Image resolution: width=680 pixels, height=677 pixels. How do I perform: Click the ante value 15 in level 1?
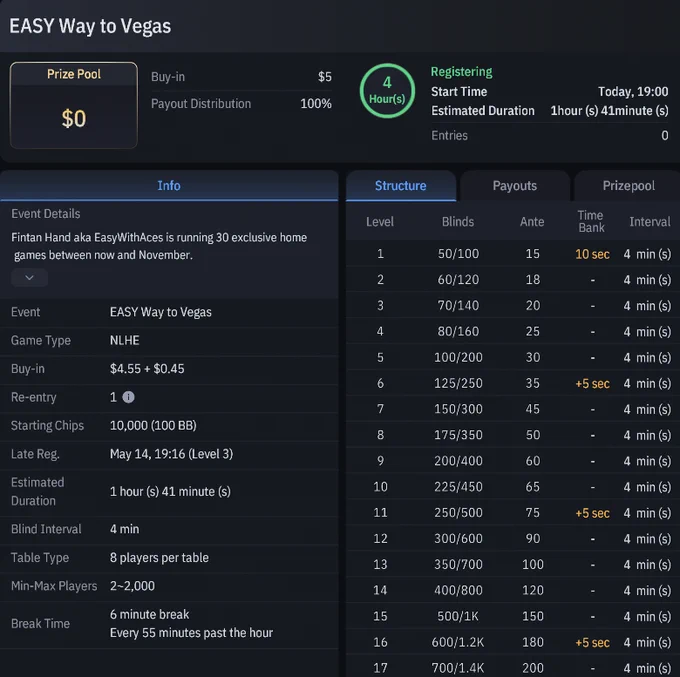pos(533,253)
